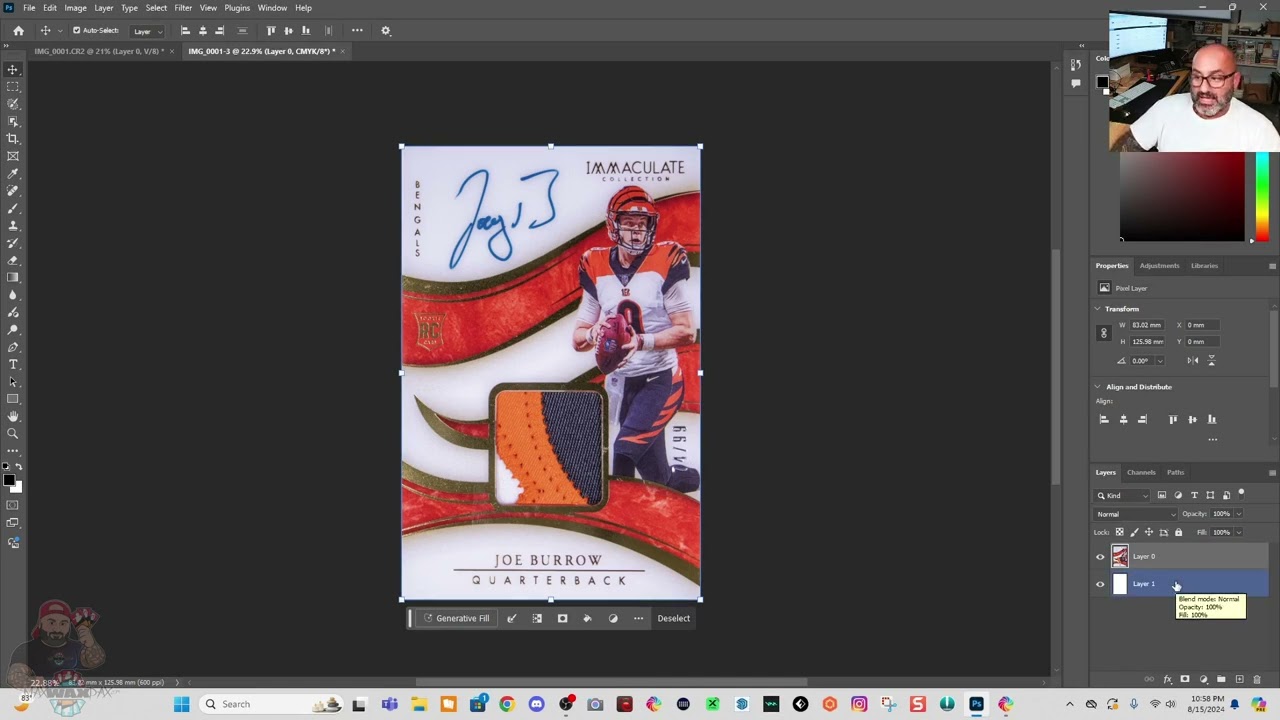The image size is (1280, 720).
Task: Toggle the width-height link constraint
Action: click(1104, 333)
